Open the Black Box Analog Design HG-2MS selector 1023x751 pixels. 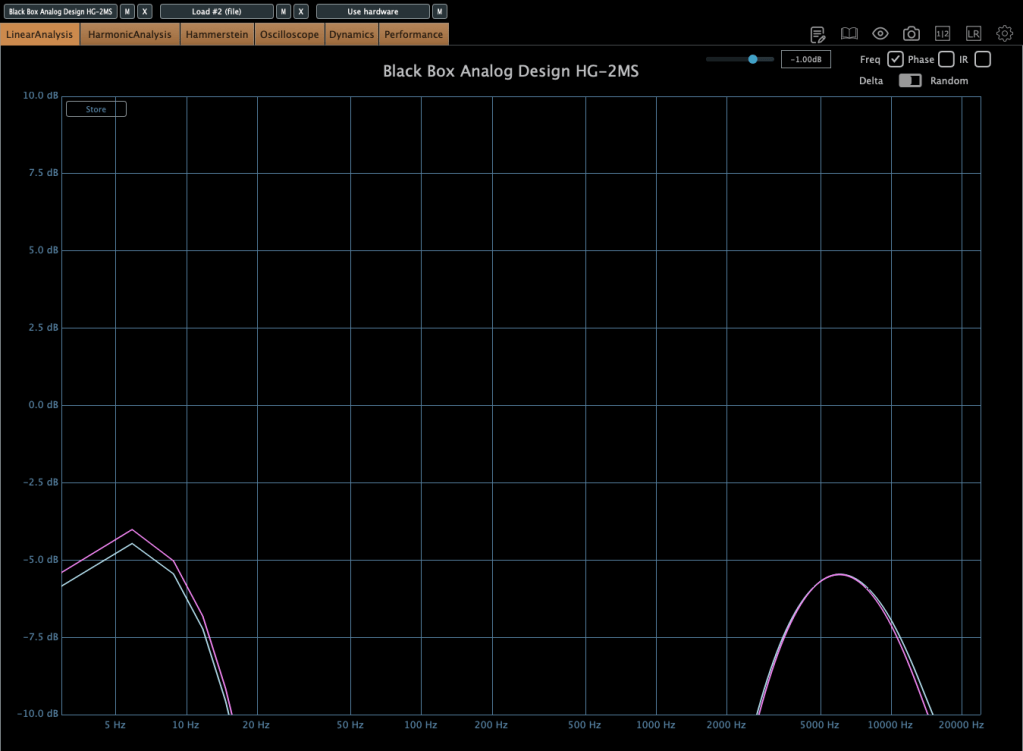(x=60, y=12)
